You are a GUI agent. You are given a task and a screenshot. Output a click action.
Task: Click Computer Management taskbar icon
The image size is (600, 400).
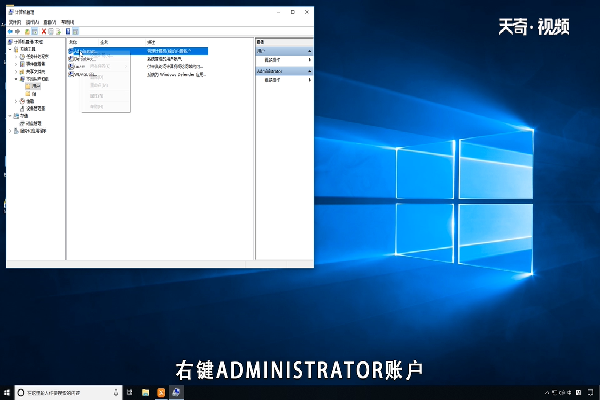(176, 392)
